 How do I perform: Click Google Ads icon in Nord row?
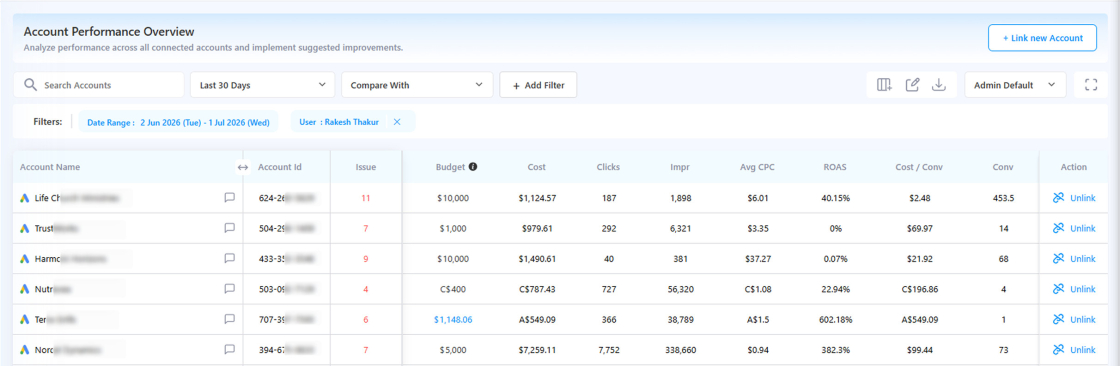tap(24, 350)
